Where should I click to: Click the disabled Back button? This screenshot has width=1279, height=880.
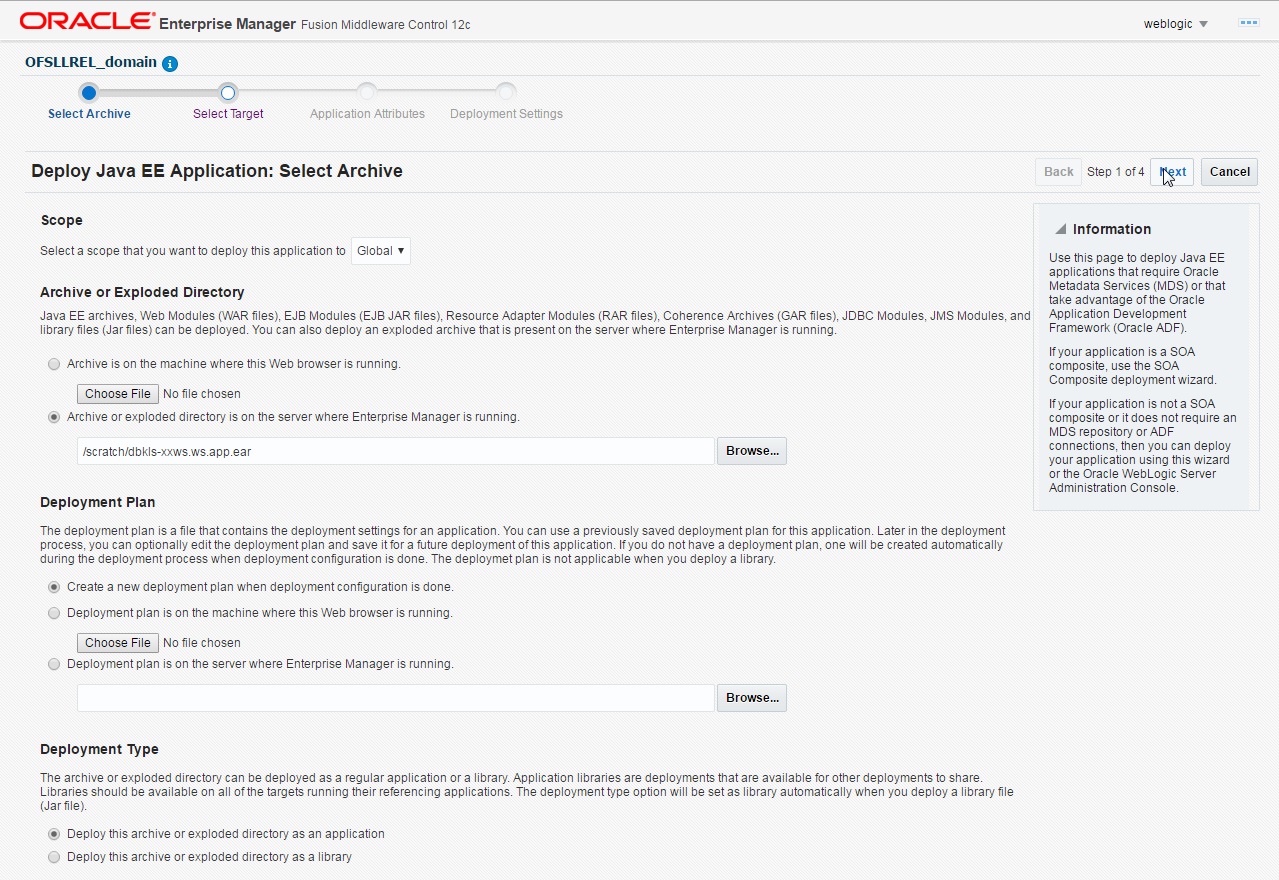pyautogui.click(x=1058, y=171)
